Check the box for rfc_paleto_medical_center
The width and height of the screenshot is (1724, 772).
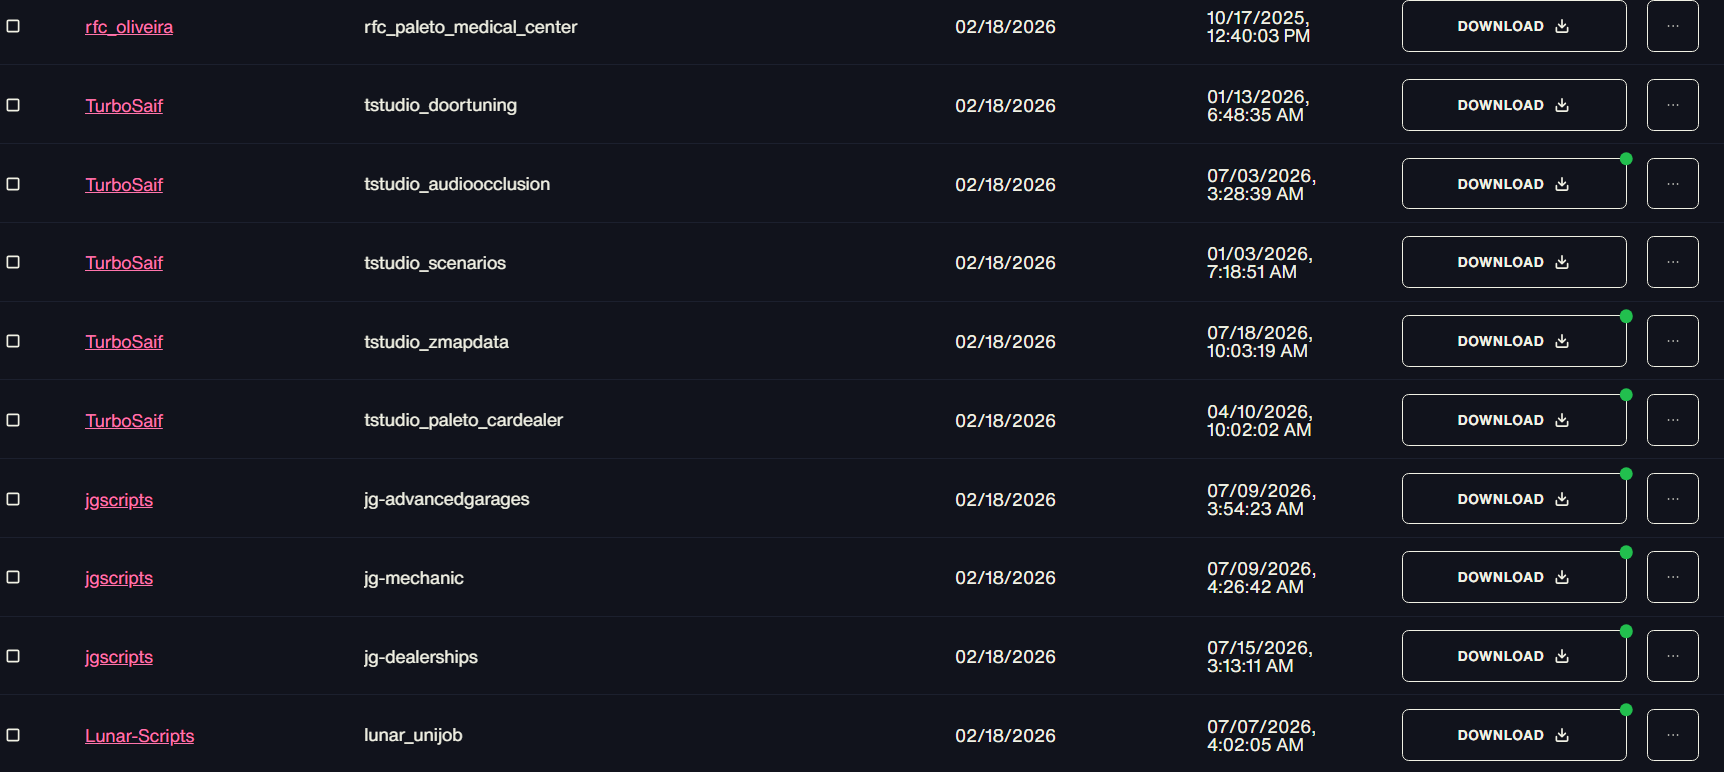13,26
